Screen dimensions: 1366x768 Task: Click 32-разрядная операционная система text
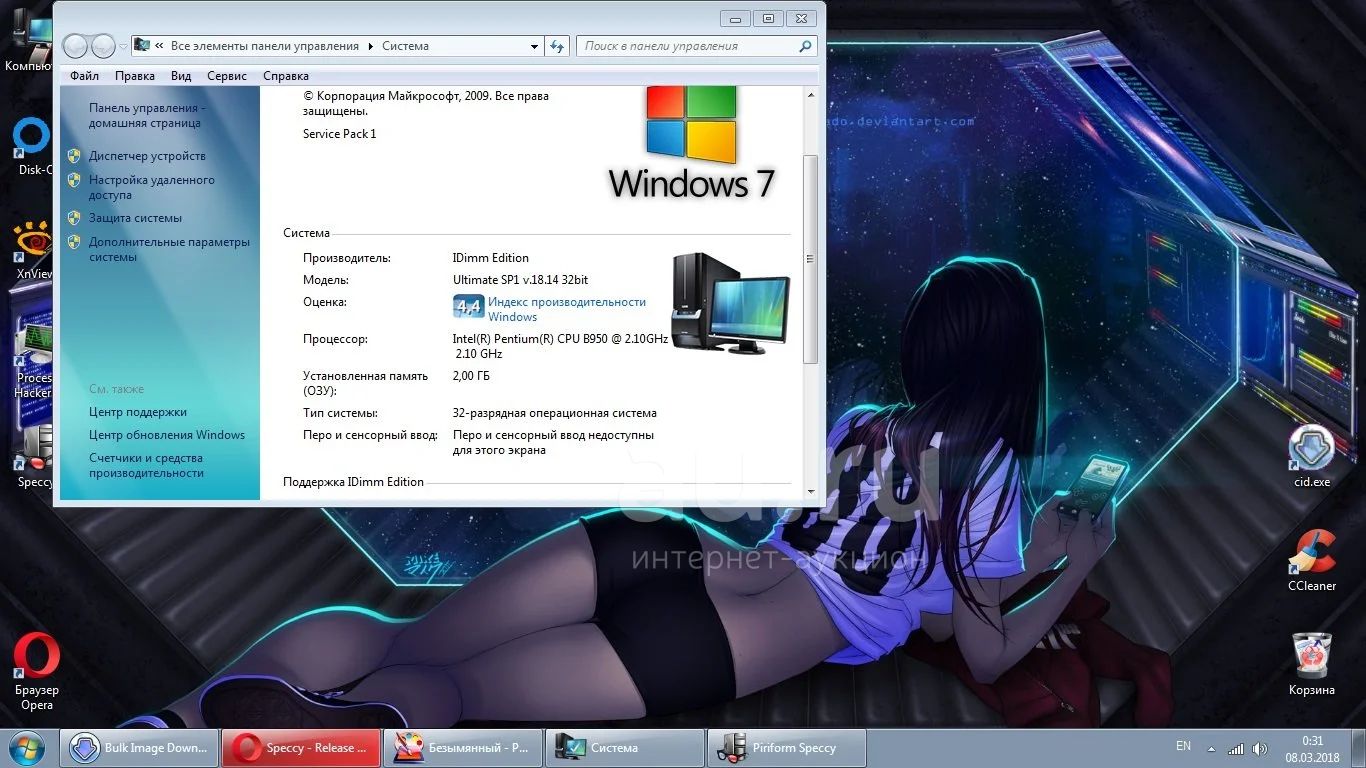tap(555, 413)
